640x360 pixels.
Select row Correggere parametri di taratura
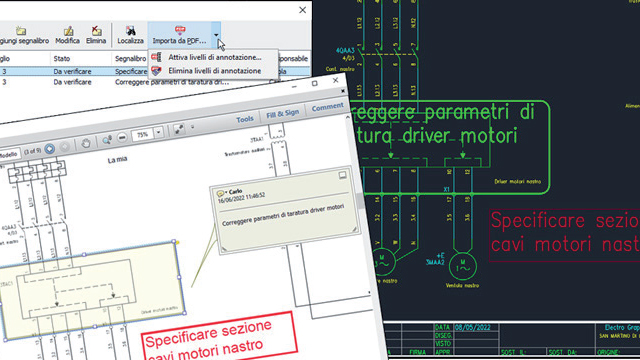(x=155, y=82)
